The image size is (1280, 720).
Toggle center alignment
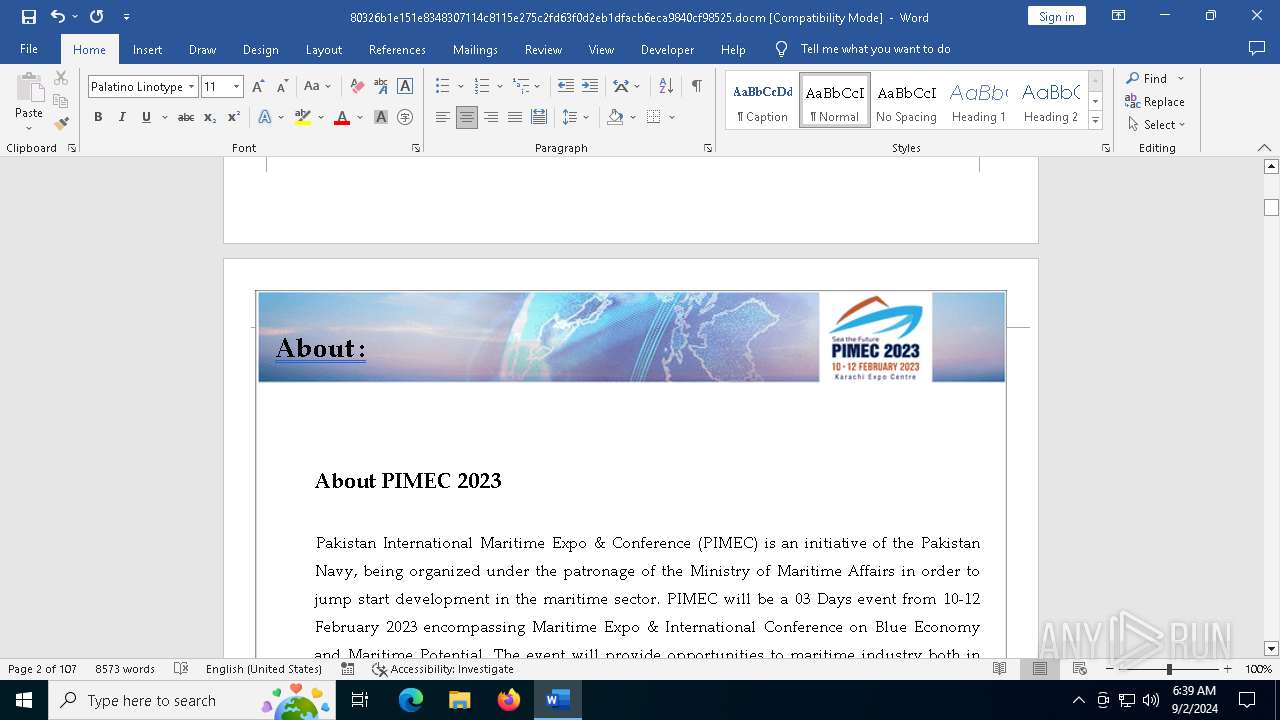[467, 117]
